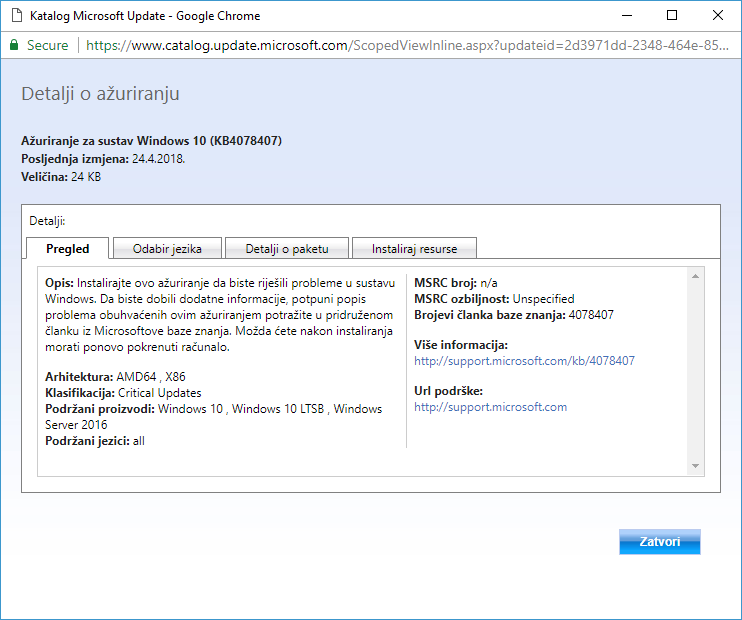The width and height of the screenshot is (742, 620).
Task: Click the page document icon in title bar
Action: click(17, 16)
